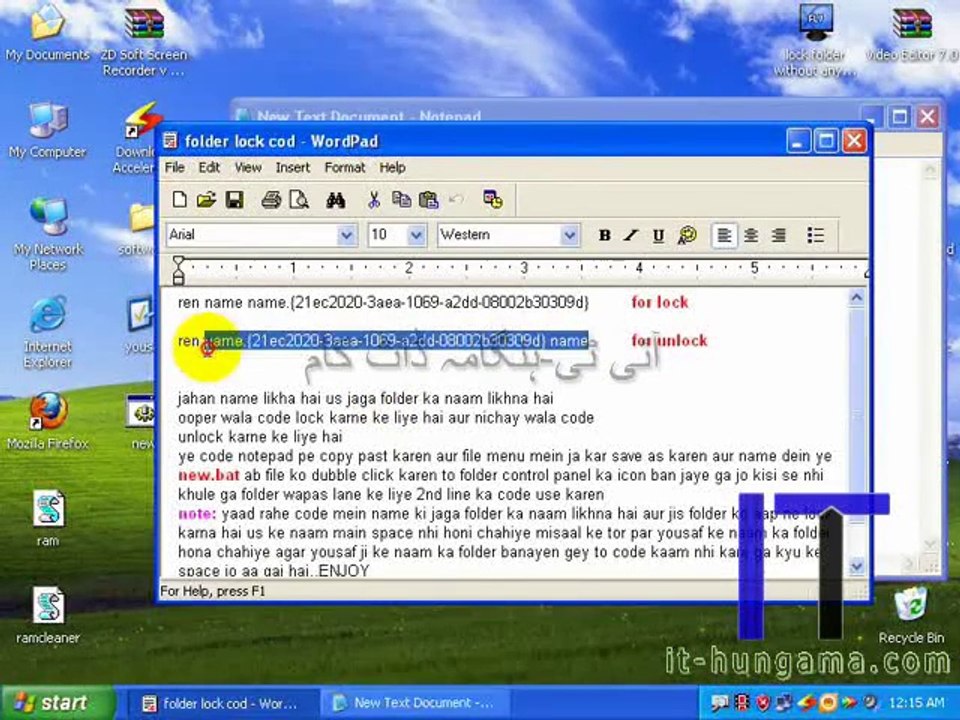Viewport: 960px width, 720px height.
Task: Open the File menu in WordPad
Action: (x=174, y=168)
